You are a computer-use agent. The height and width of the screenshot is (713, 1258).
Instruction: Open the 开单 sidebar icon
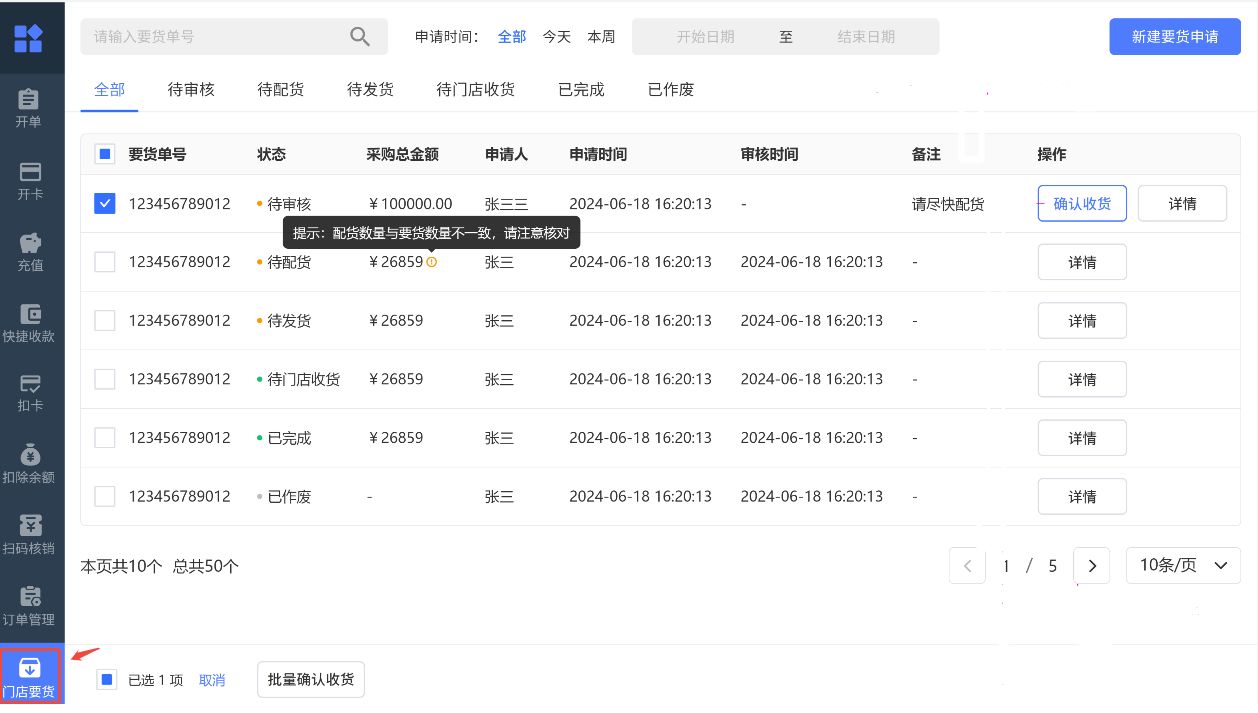[30, 100]
